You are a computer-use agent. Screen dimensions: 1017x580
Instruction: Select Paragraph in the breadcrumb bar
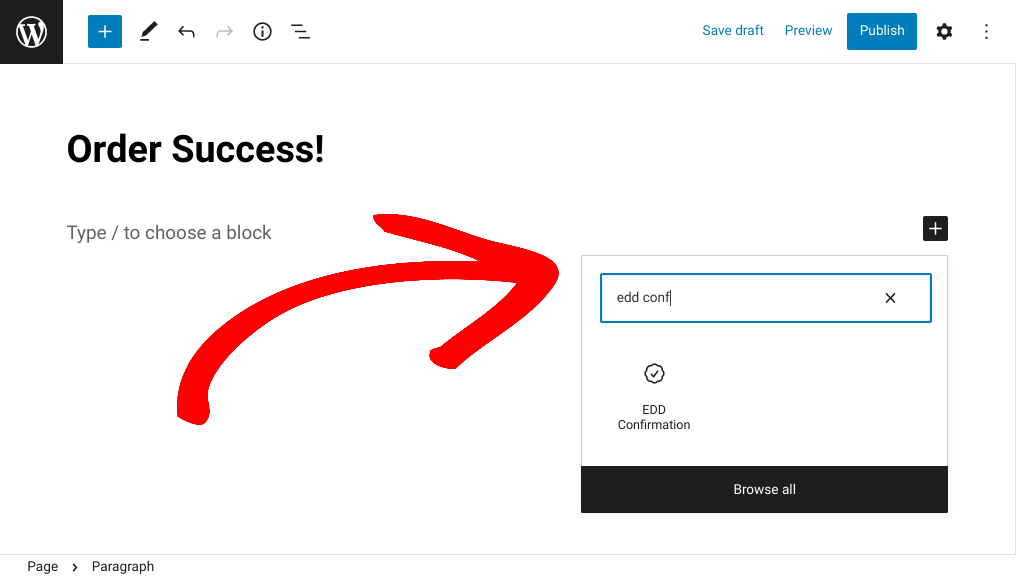coord(122,566)
